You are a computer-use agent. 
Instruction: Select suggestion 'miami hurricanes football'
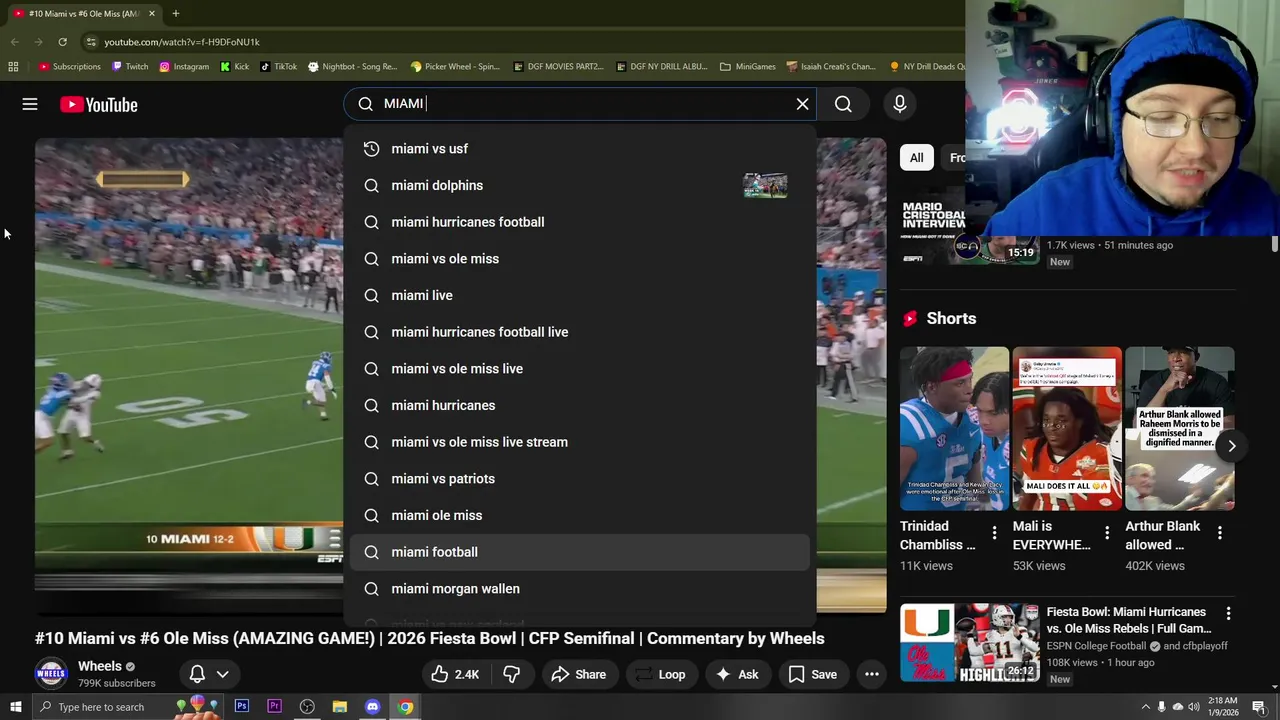[579, 222]
